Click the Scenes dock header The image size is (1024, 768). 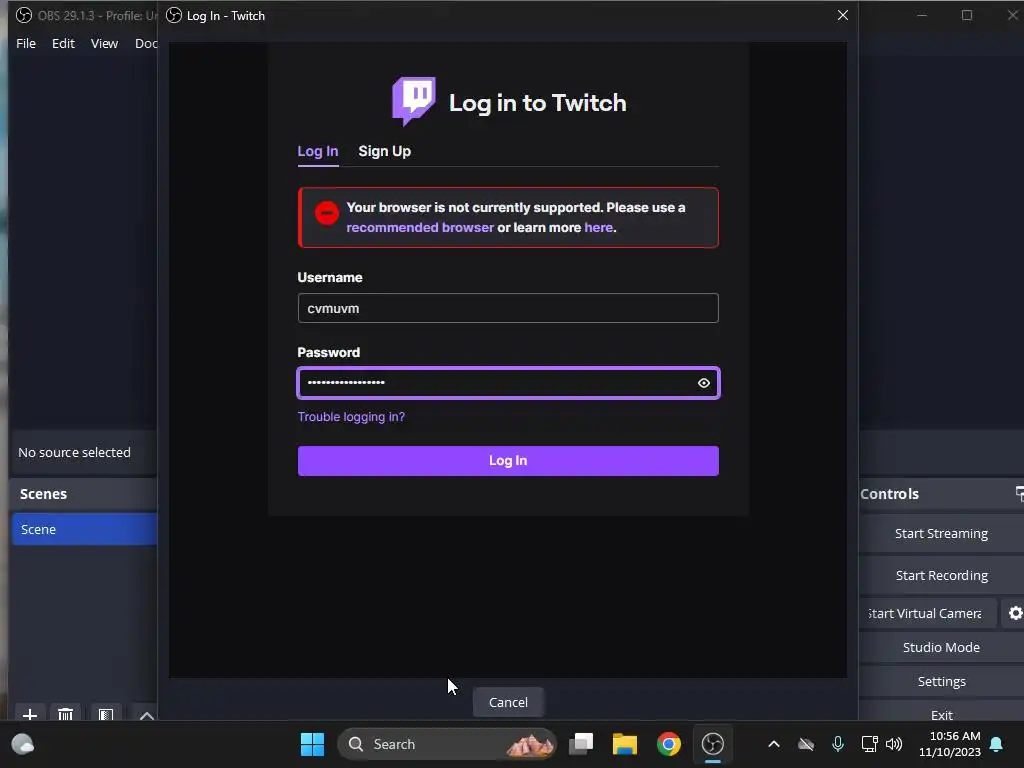pyautogui.click(x=84, y=494)
